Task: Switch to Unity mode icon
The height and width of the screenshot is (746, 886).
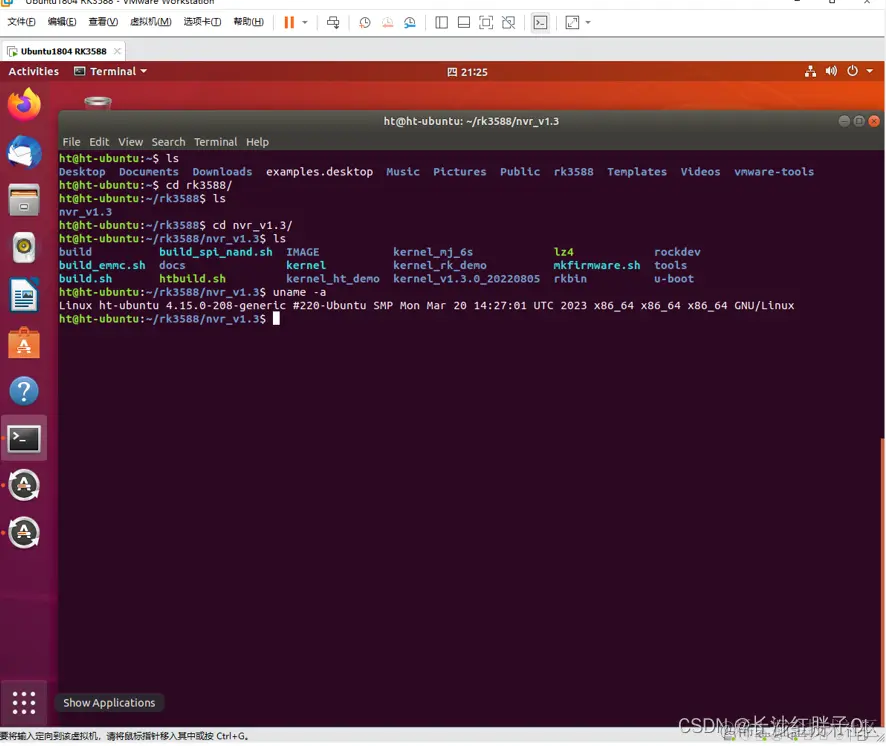Action: 509,23
